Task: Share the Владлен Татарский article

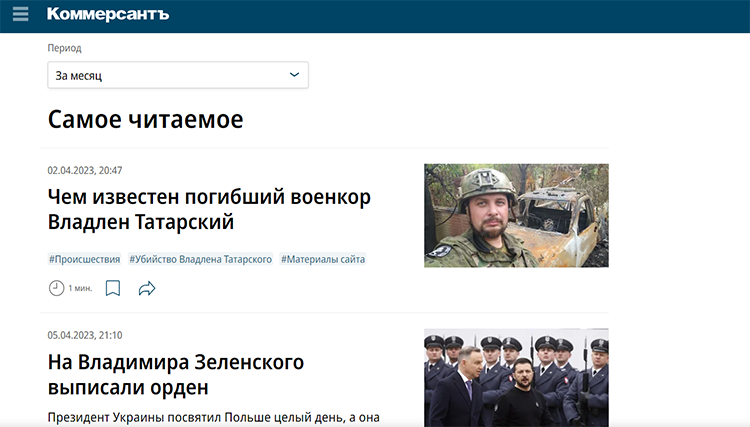Action: click(x=147, y=288)
